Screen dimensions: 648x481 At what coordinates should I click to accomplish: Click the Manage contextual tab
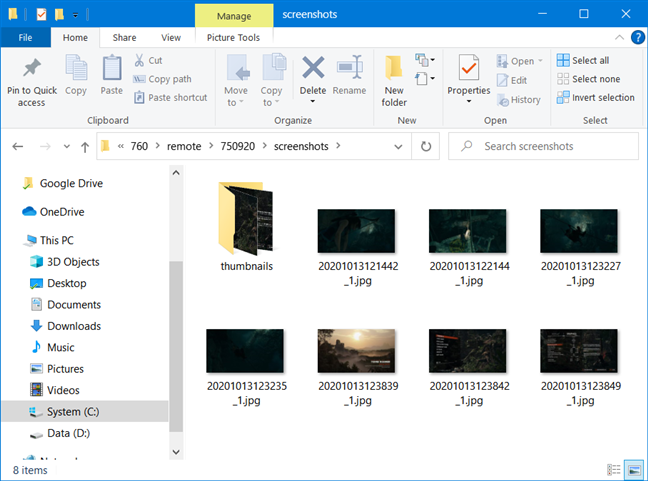(234, 16)
